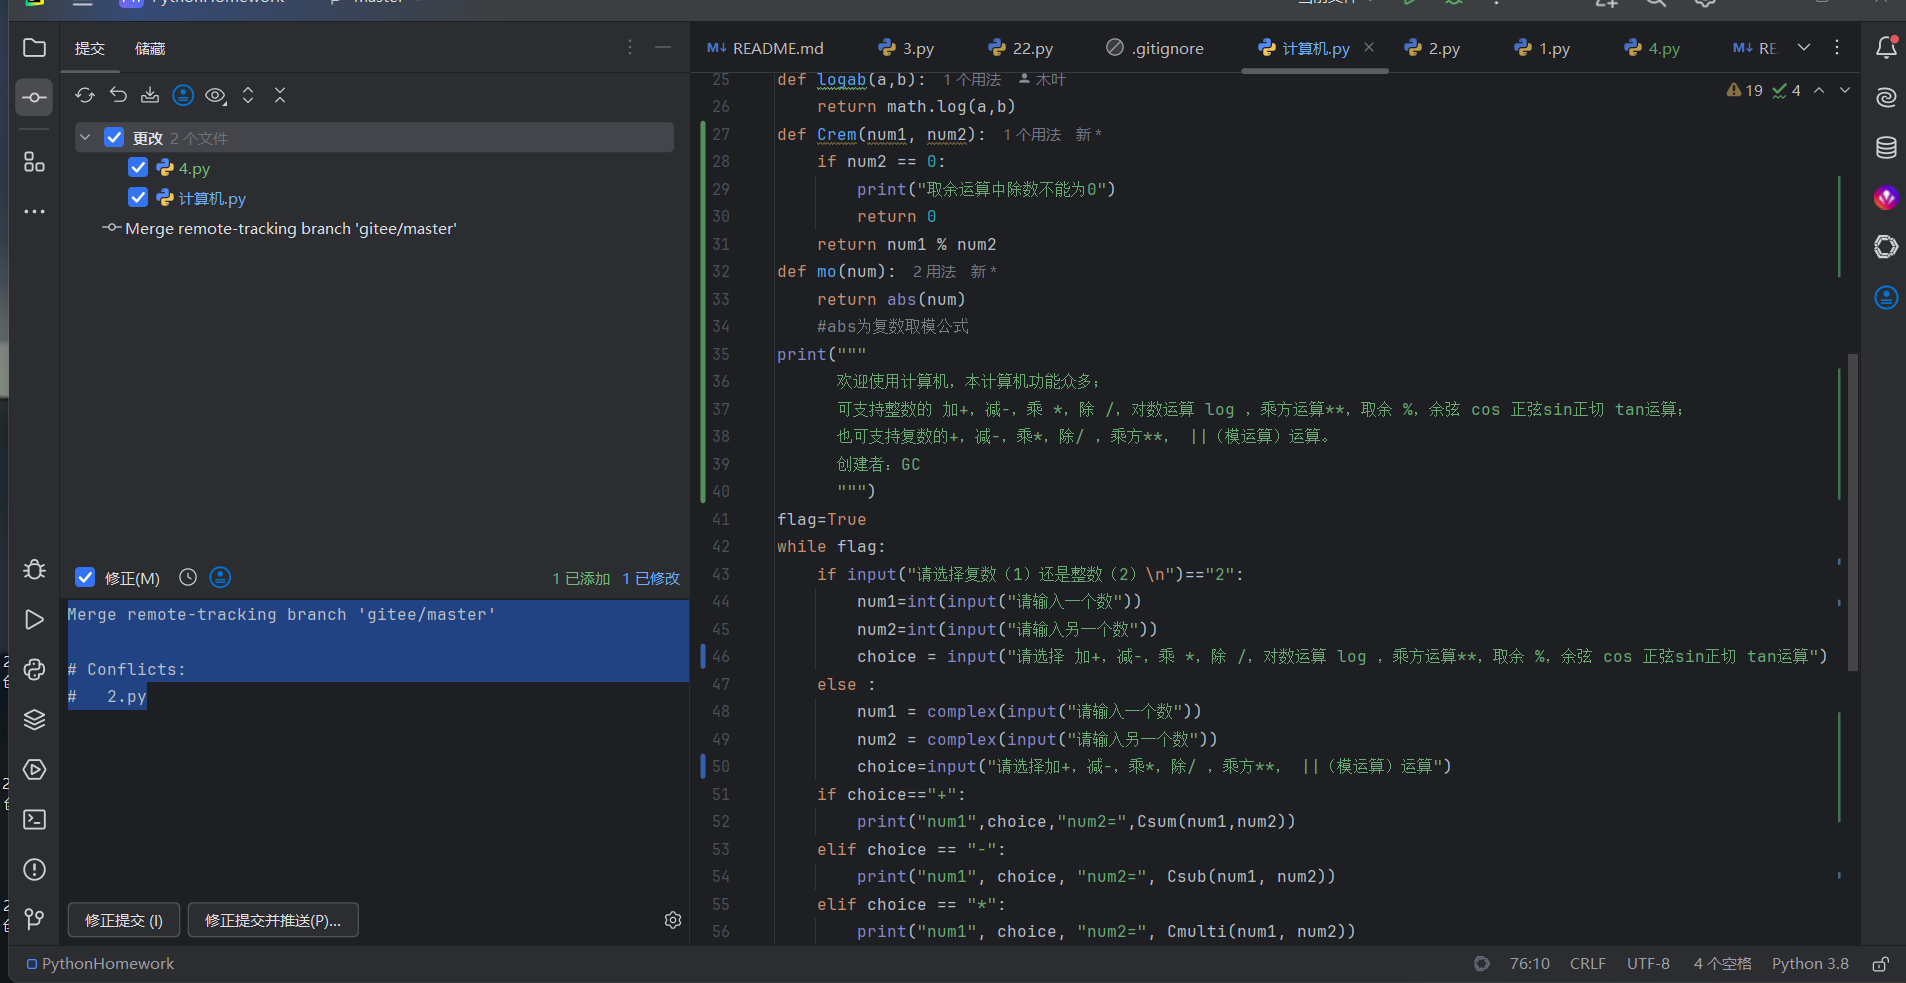Open the README.md editor tab

pyautogui.click(x=765, y=48)
